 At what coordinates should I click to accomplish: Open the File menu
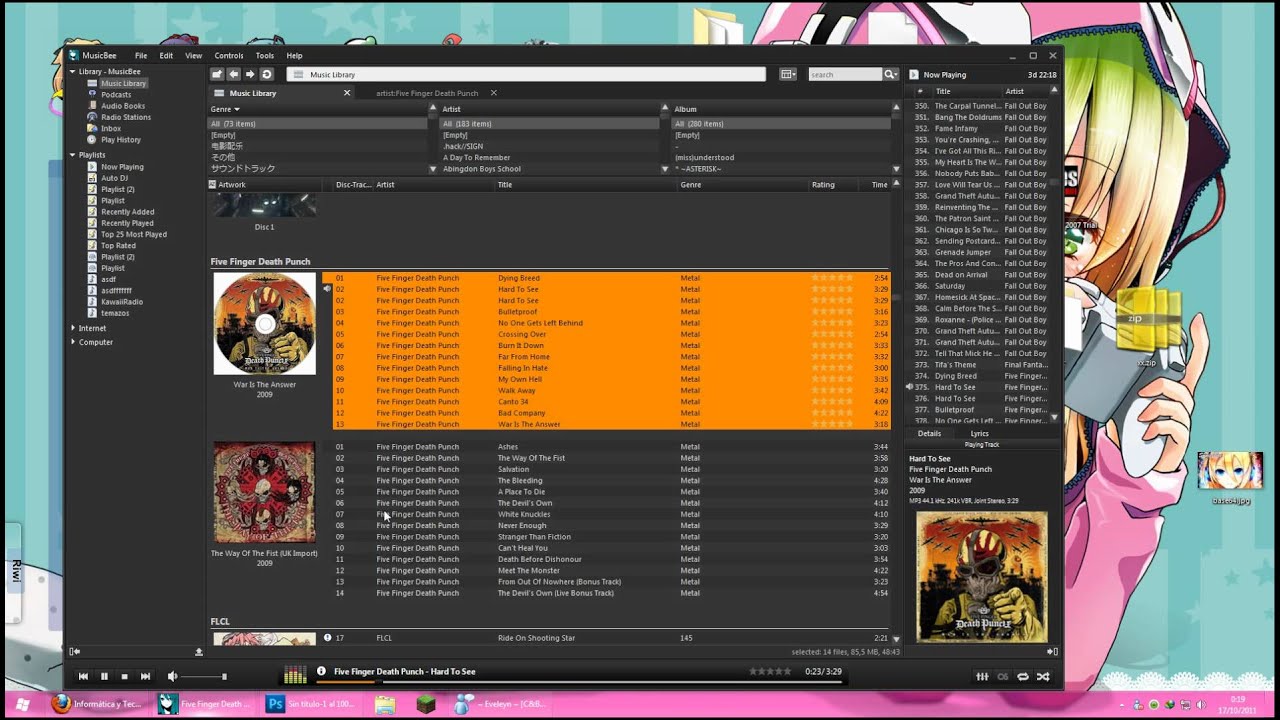point(141,56)
